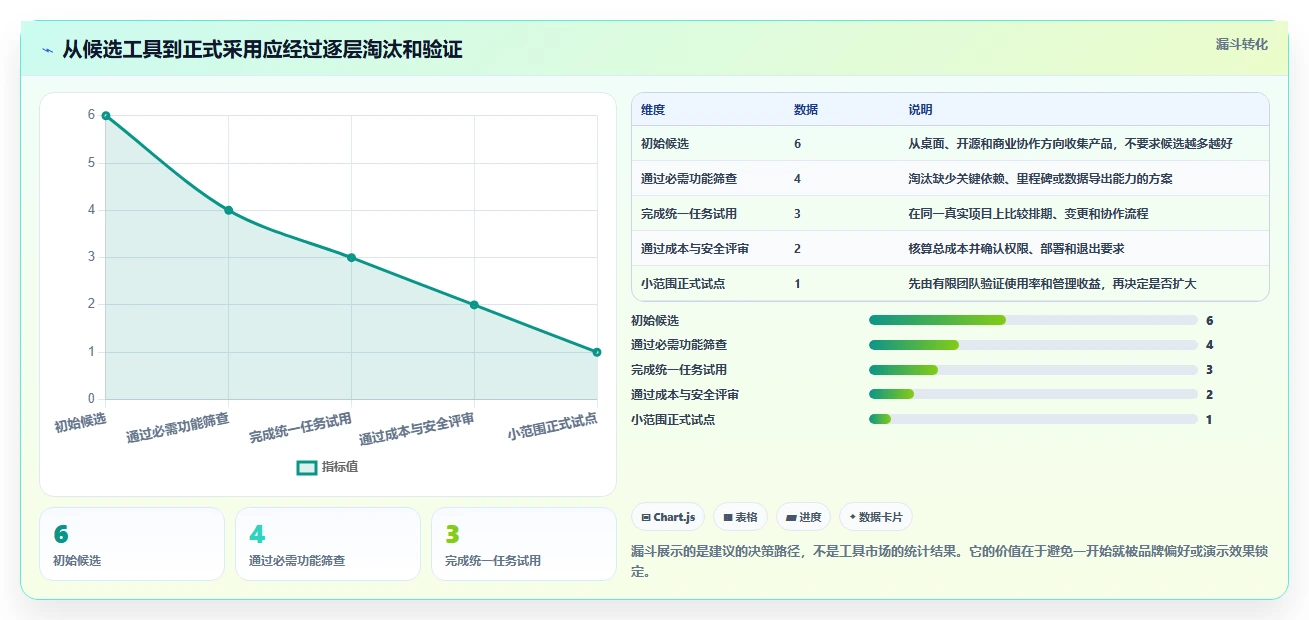Open the Chart.js chip
Viewport: 1309px width, 620px height.
click(668, 517)
